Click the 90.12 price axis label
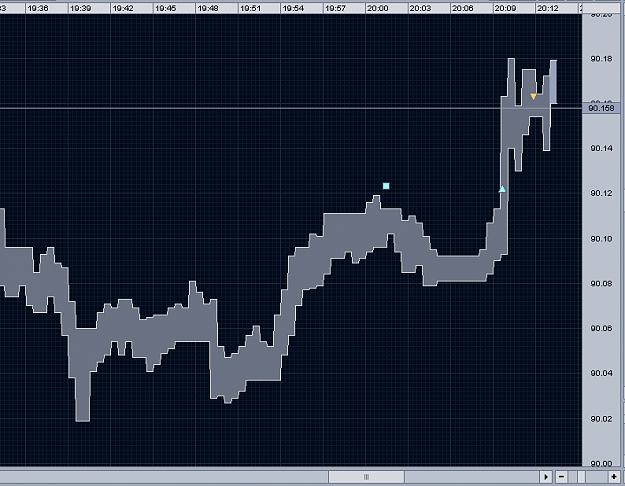The width and height of the screenshot is (625, 486). coord(601,193)
